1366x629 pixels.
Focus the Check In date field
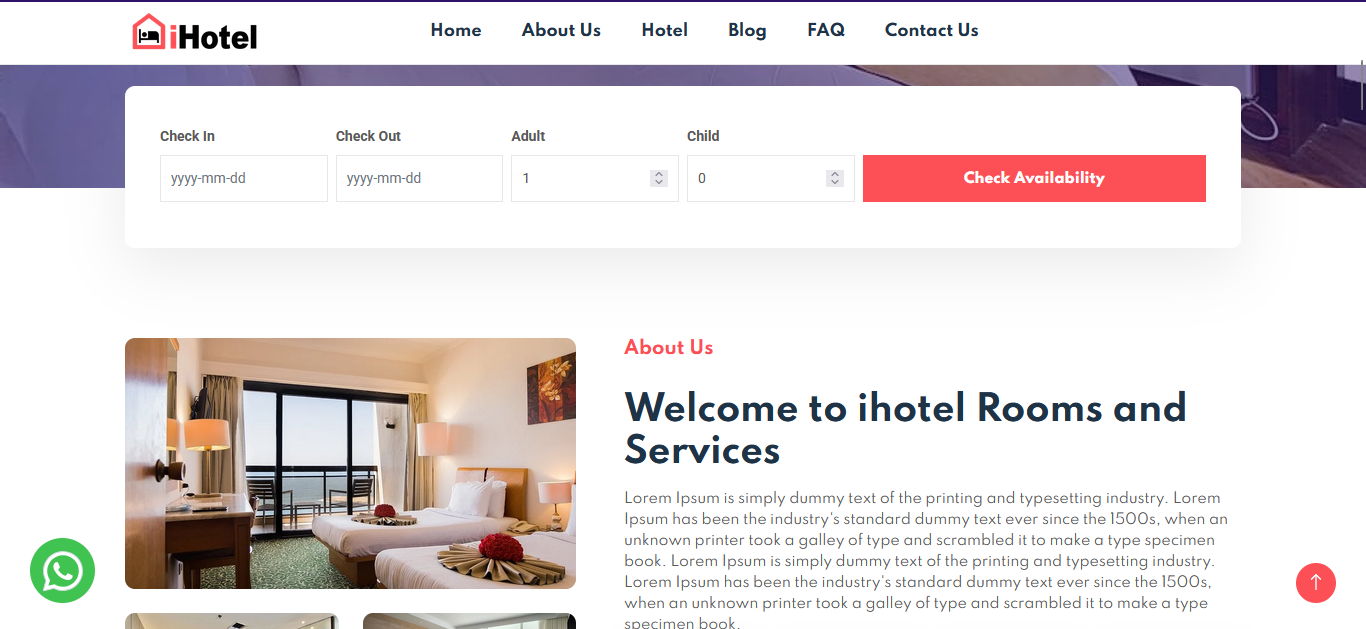(x=244, y=178)
